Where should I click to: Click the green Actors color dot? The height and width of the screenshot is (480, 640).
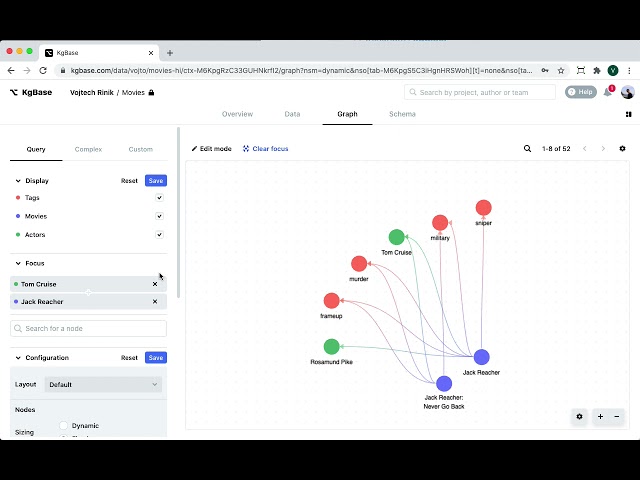(x=18, y=235)
